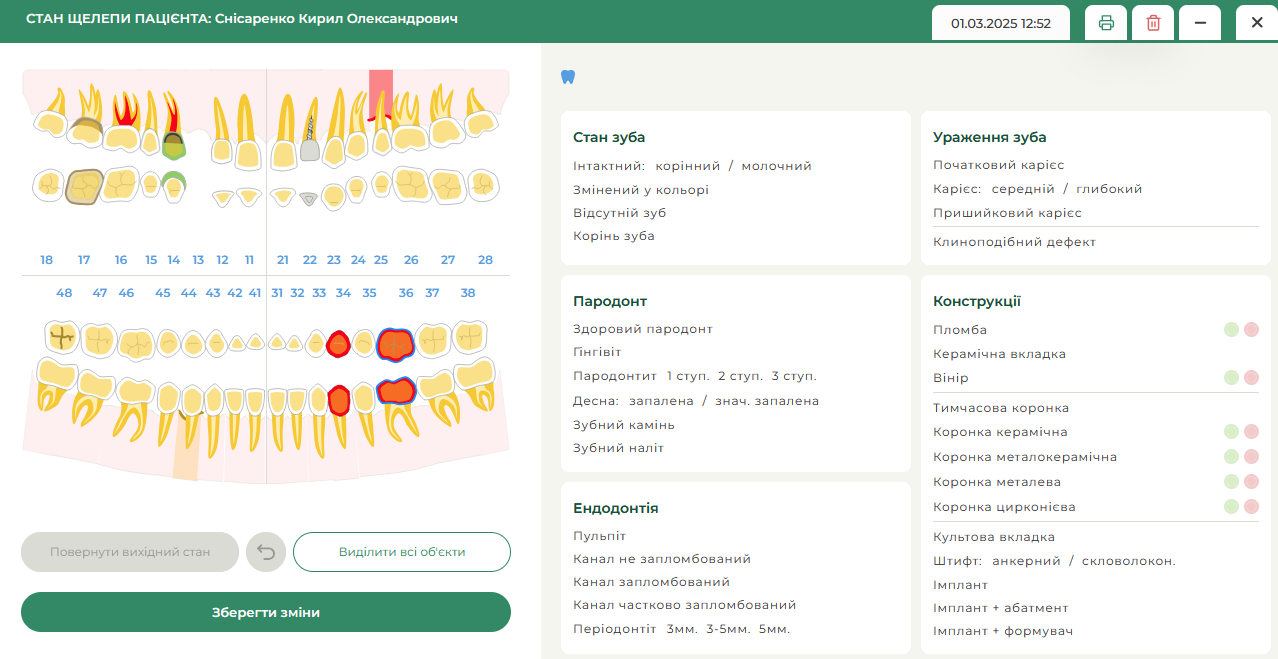The image size is (1278, 659).
Task: Click the undo arrow button
Action: pyautogui.click(x=266, y=552)
